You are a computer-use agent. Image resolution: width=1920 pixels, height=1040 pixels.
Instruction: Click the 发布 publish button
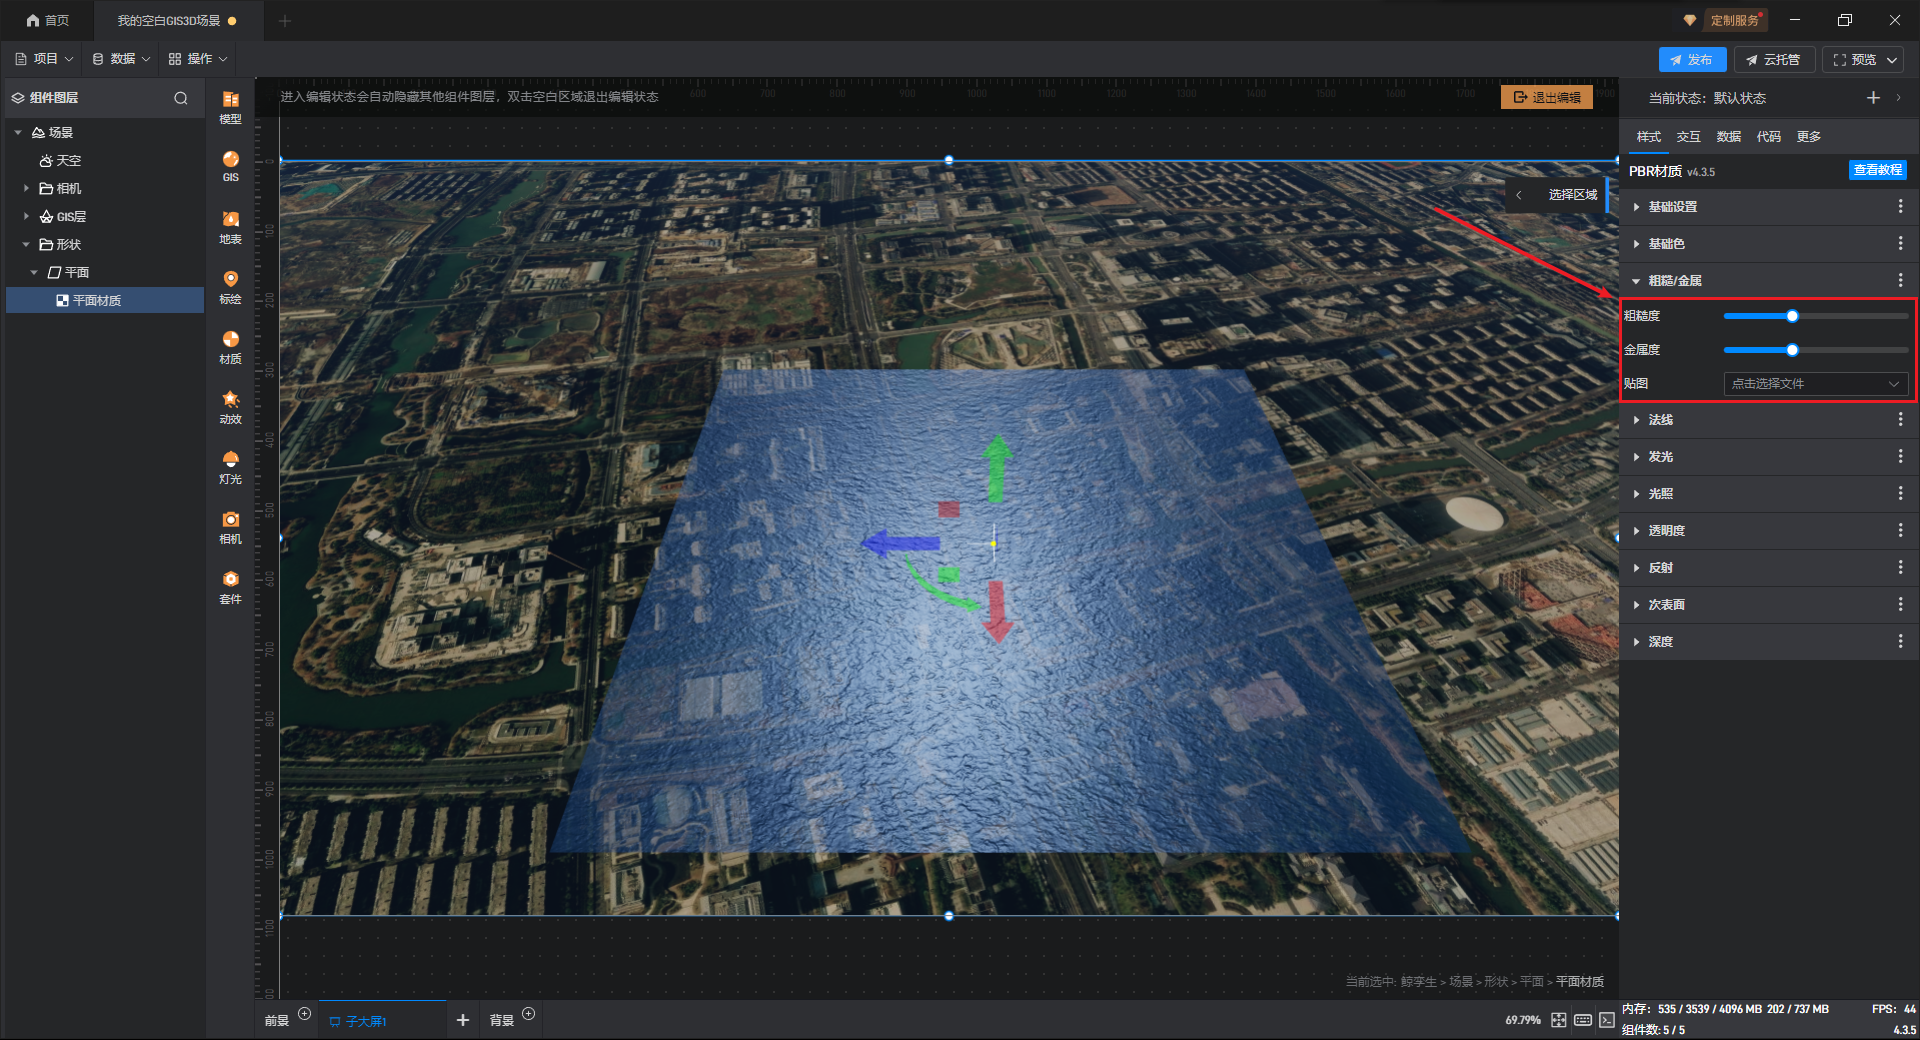coord(1691,60)
